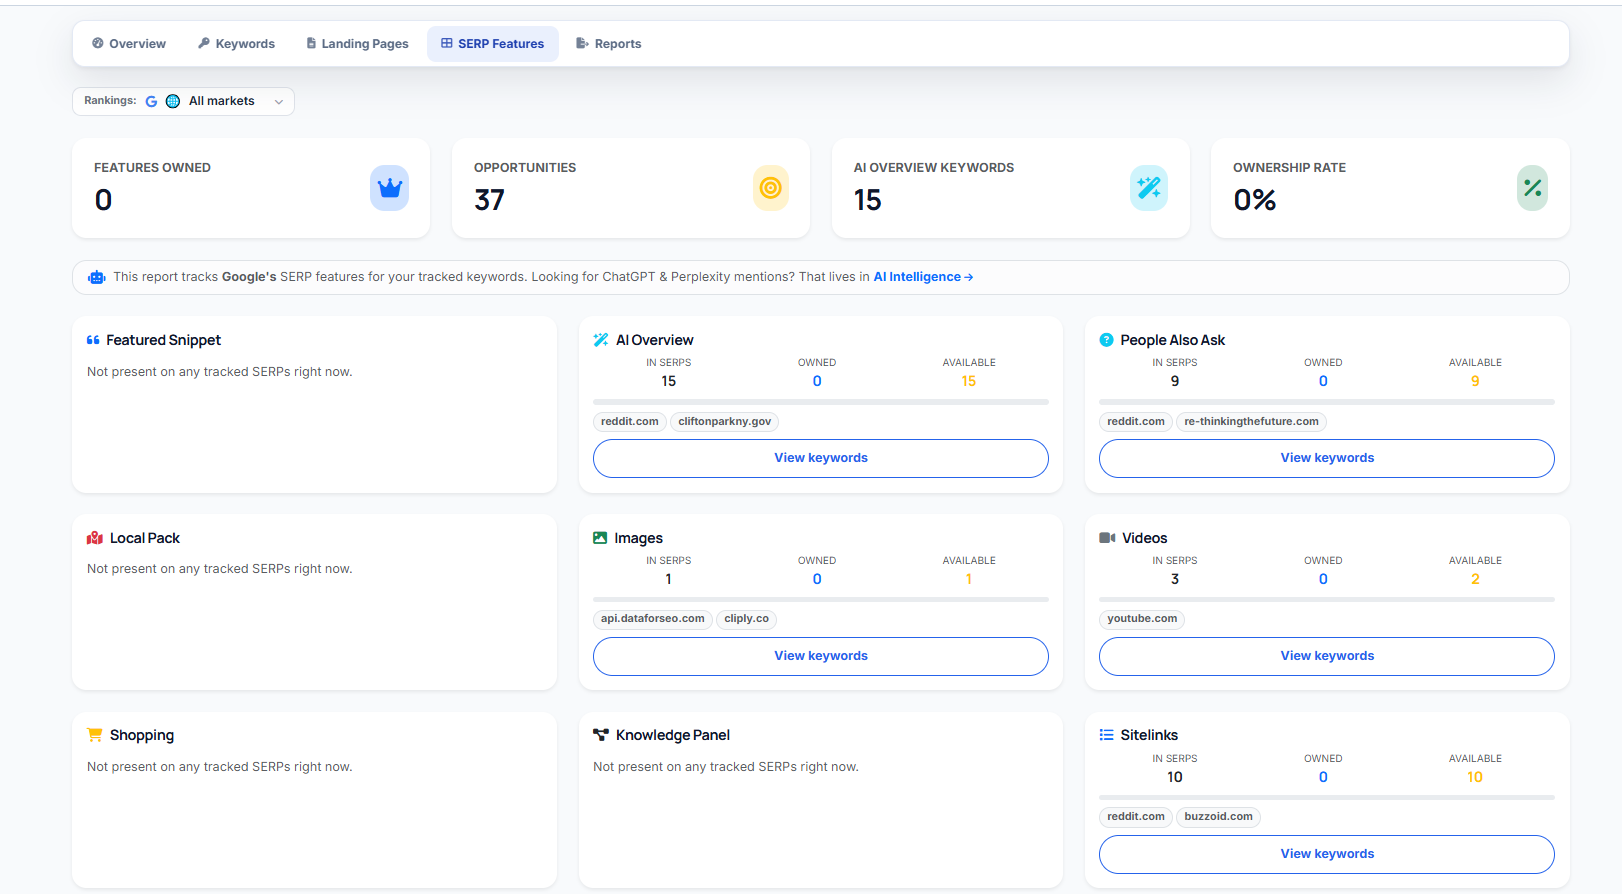Click the Sitelinks progress bar
Screen dimensions: 1622x894
[x=1327, y=798]
